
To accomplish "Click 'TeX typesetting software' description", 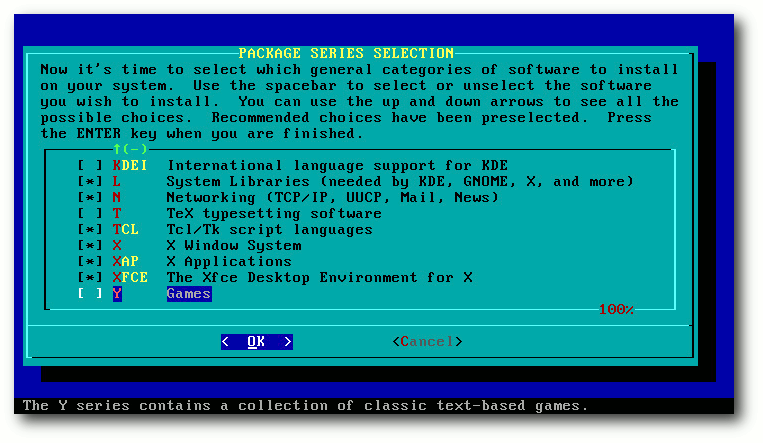I will pyautogui.click(x=274, y=214).
